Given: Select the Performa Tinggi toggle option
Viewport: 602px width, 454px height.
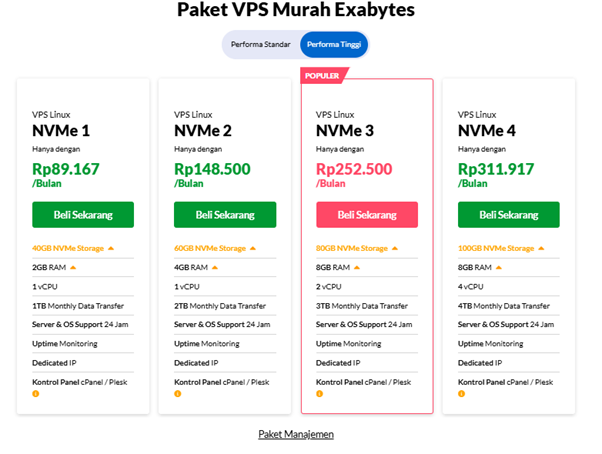Looking at the screenshot, I should point(335,45).
